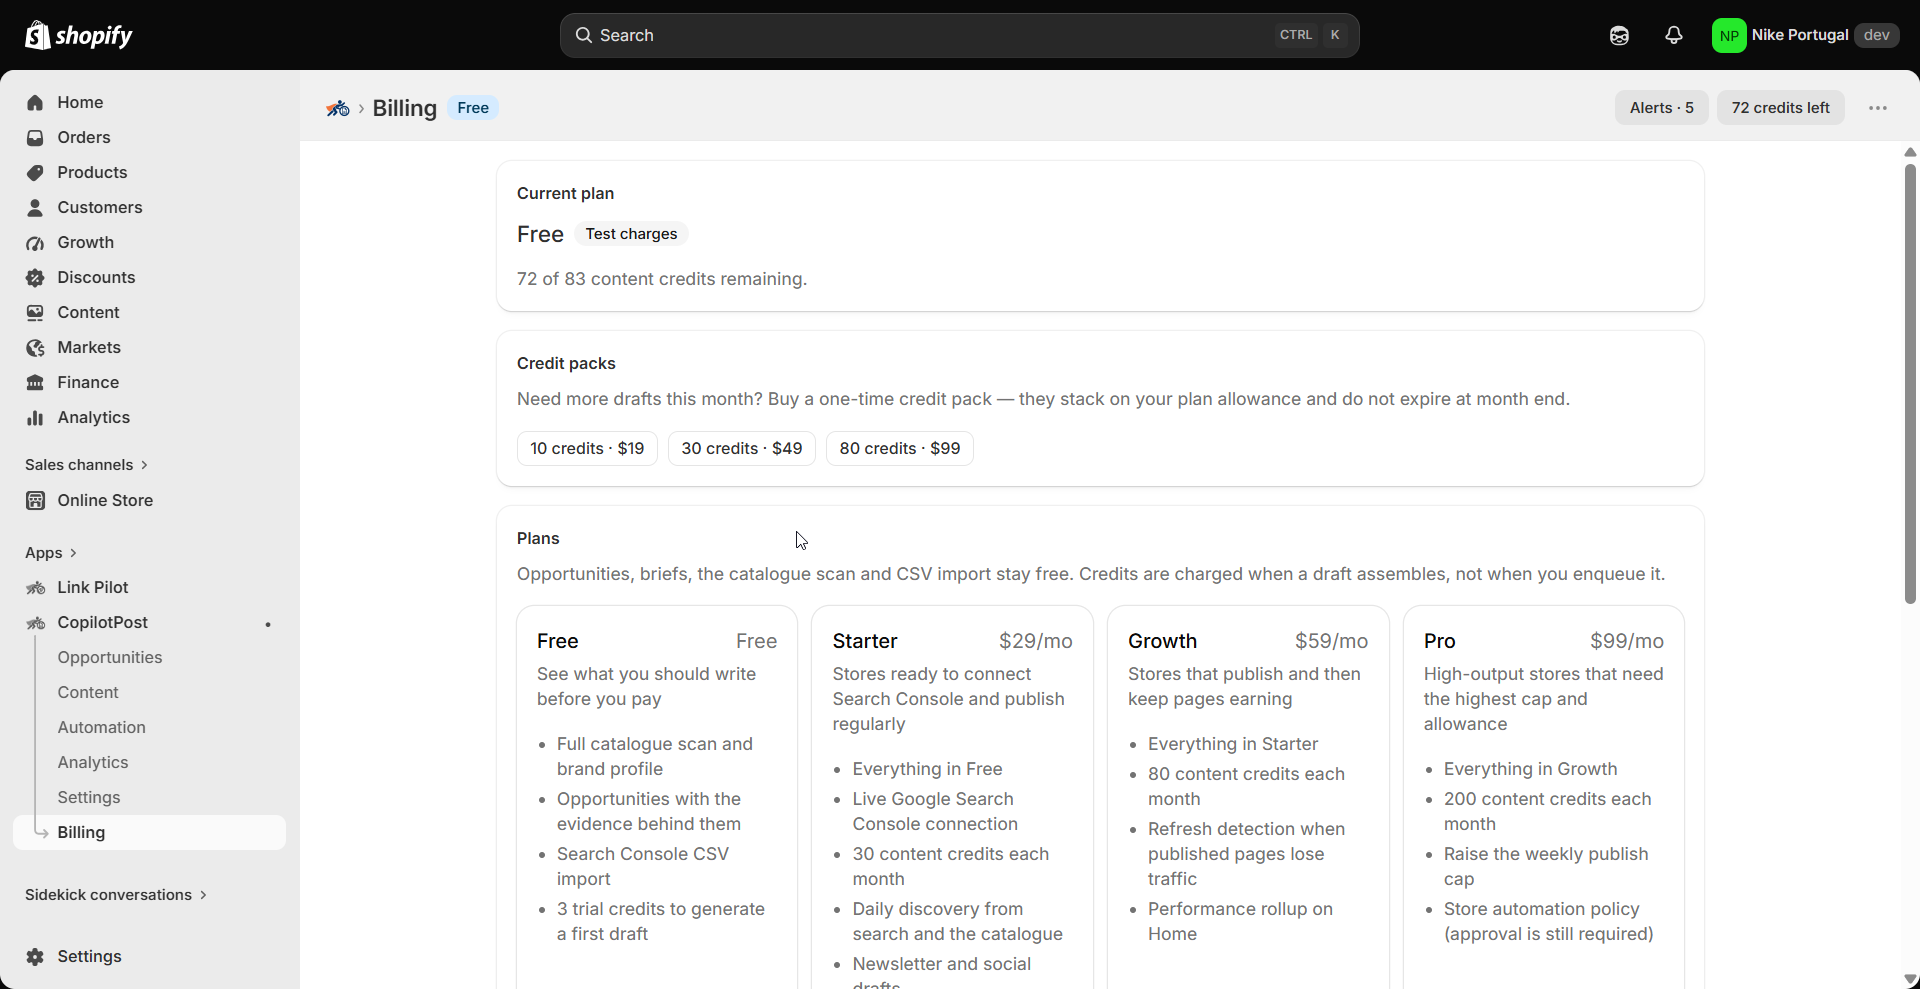The image size is (1920, 989).
Task: Click the Products tag icon
Action: click(35, 173)
